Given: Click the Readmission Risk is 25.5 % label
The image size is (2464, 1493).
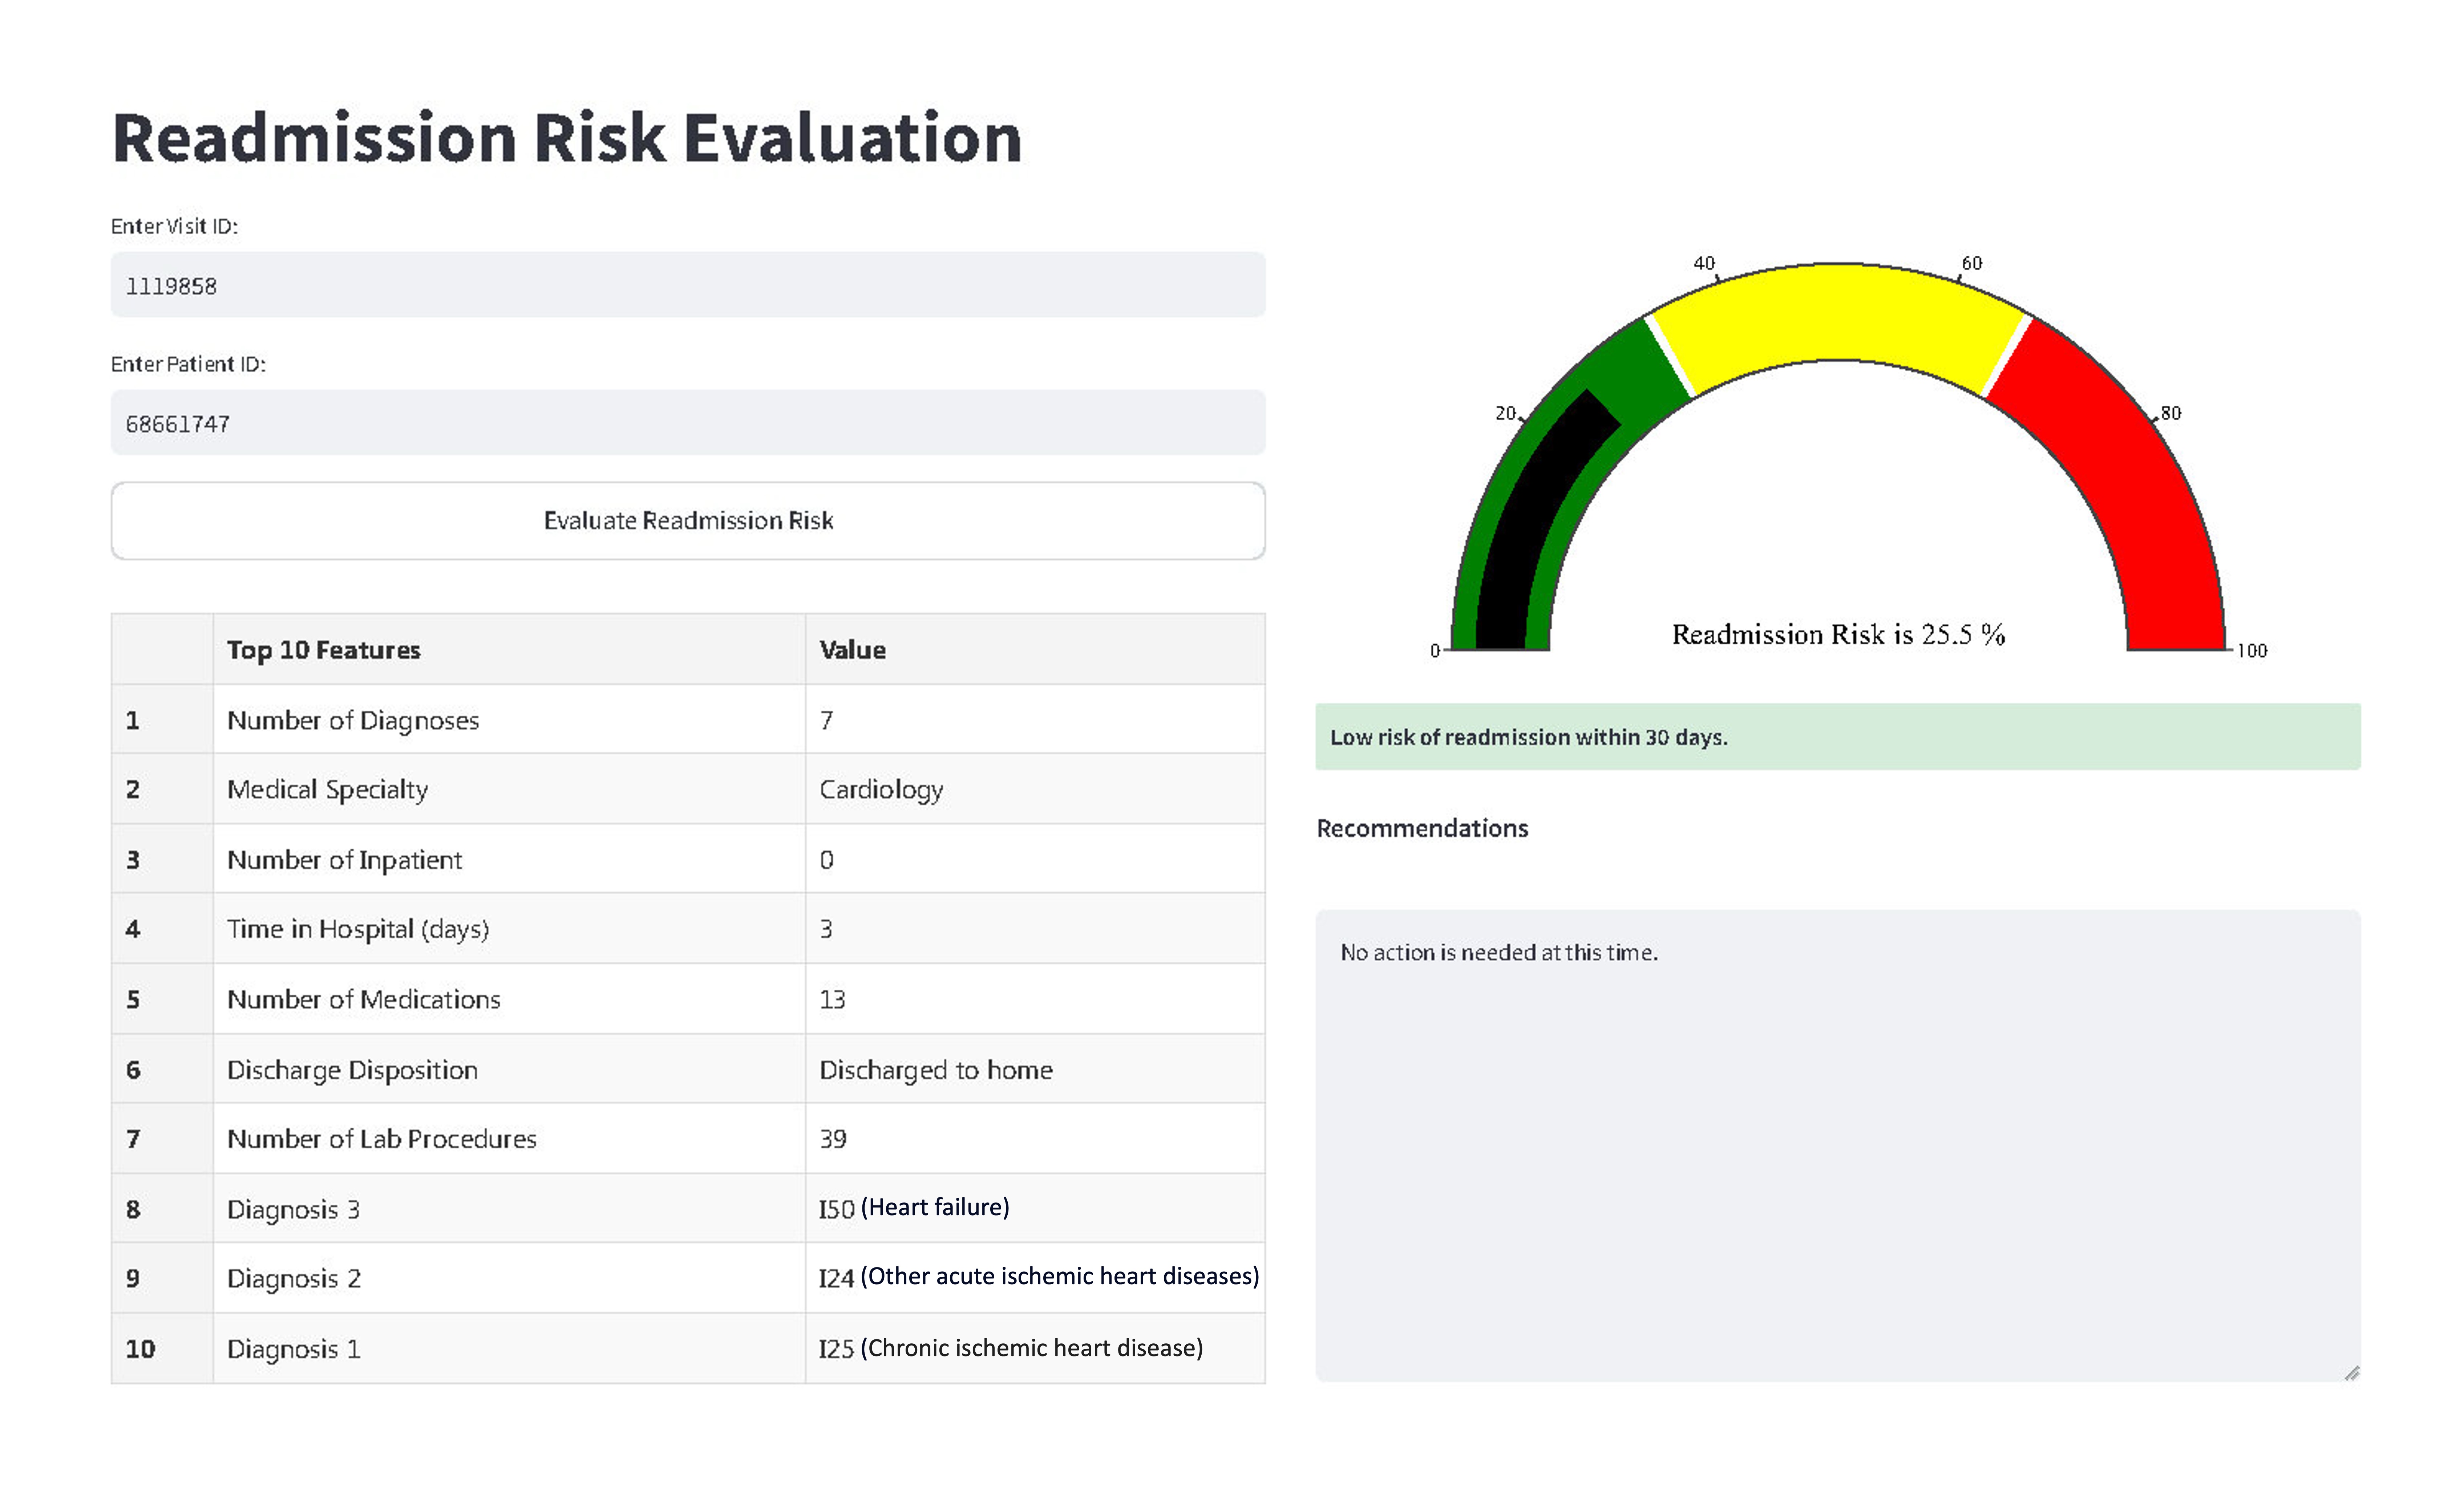Looking at the screenshot, I should pyautogui.click(x=1838, y=634).
